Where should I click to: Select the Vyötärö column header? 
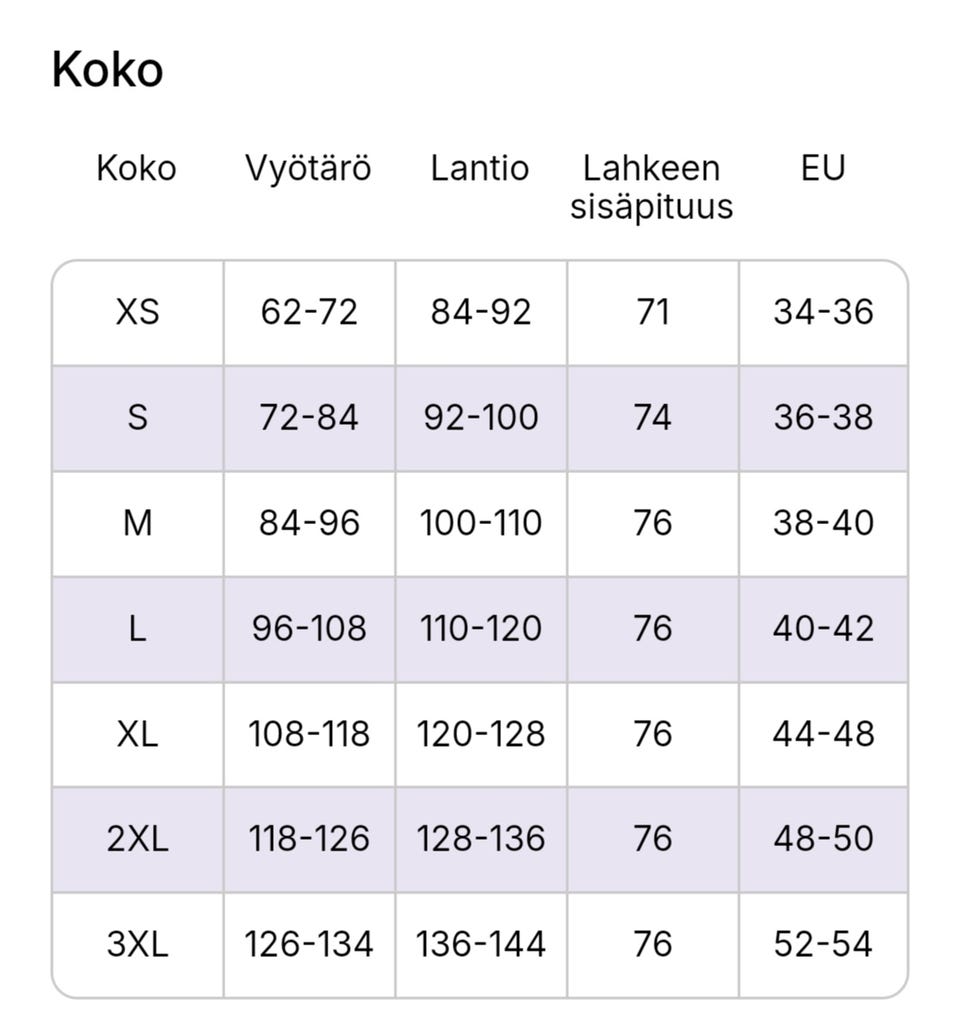[x=308, y=168]
